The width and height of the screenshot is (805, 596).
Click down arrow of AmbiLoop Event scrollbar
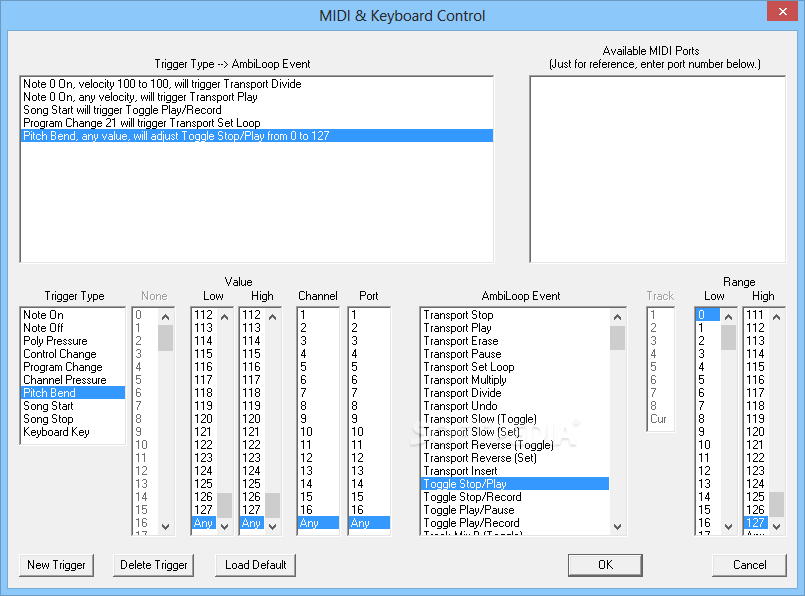pyautogui.click(x=617, y=526)
